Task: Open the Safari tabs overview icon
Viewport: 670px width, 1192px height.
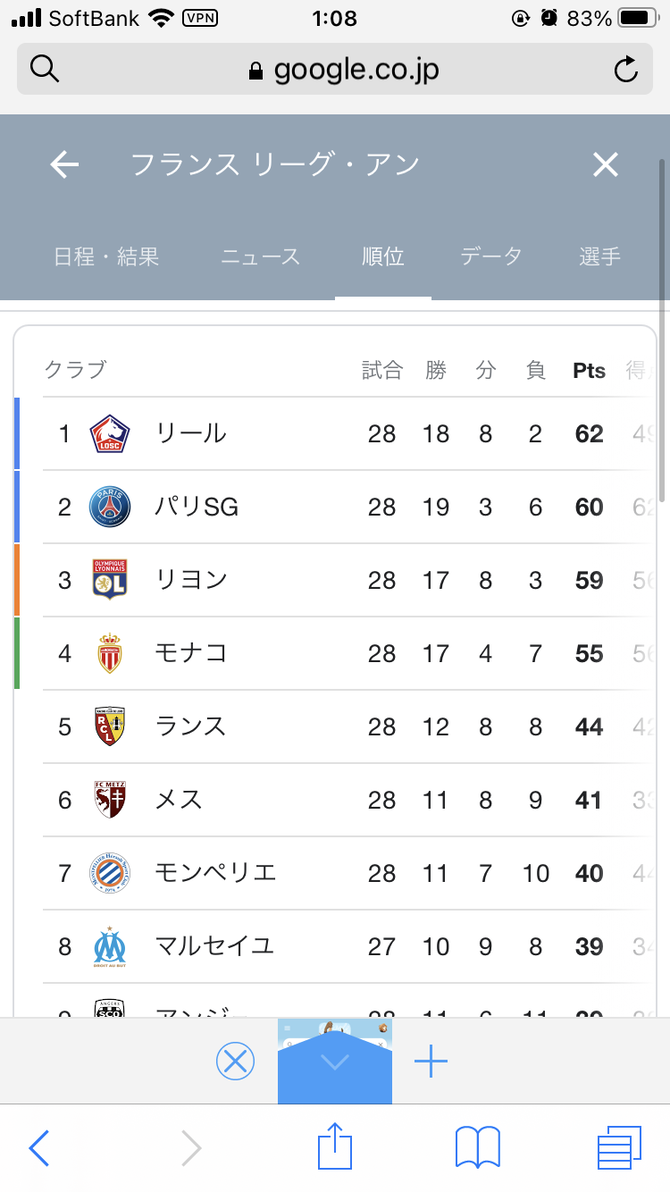Action: pyautogui.click(x=619, y=1147)
